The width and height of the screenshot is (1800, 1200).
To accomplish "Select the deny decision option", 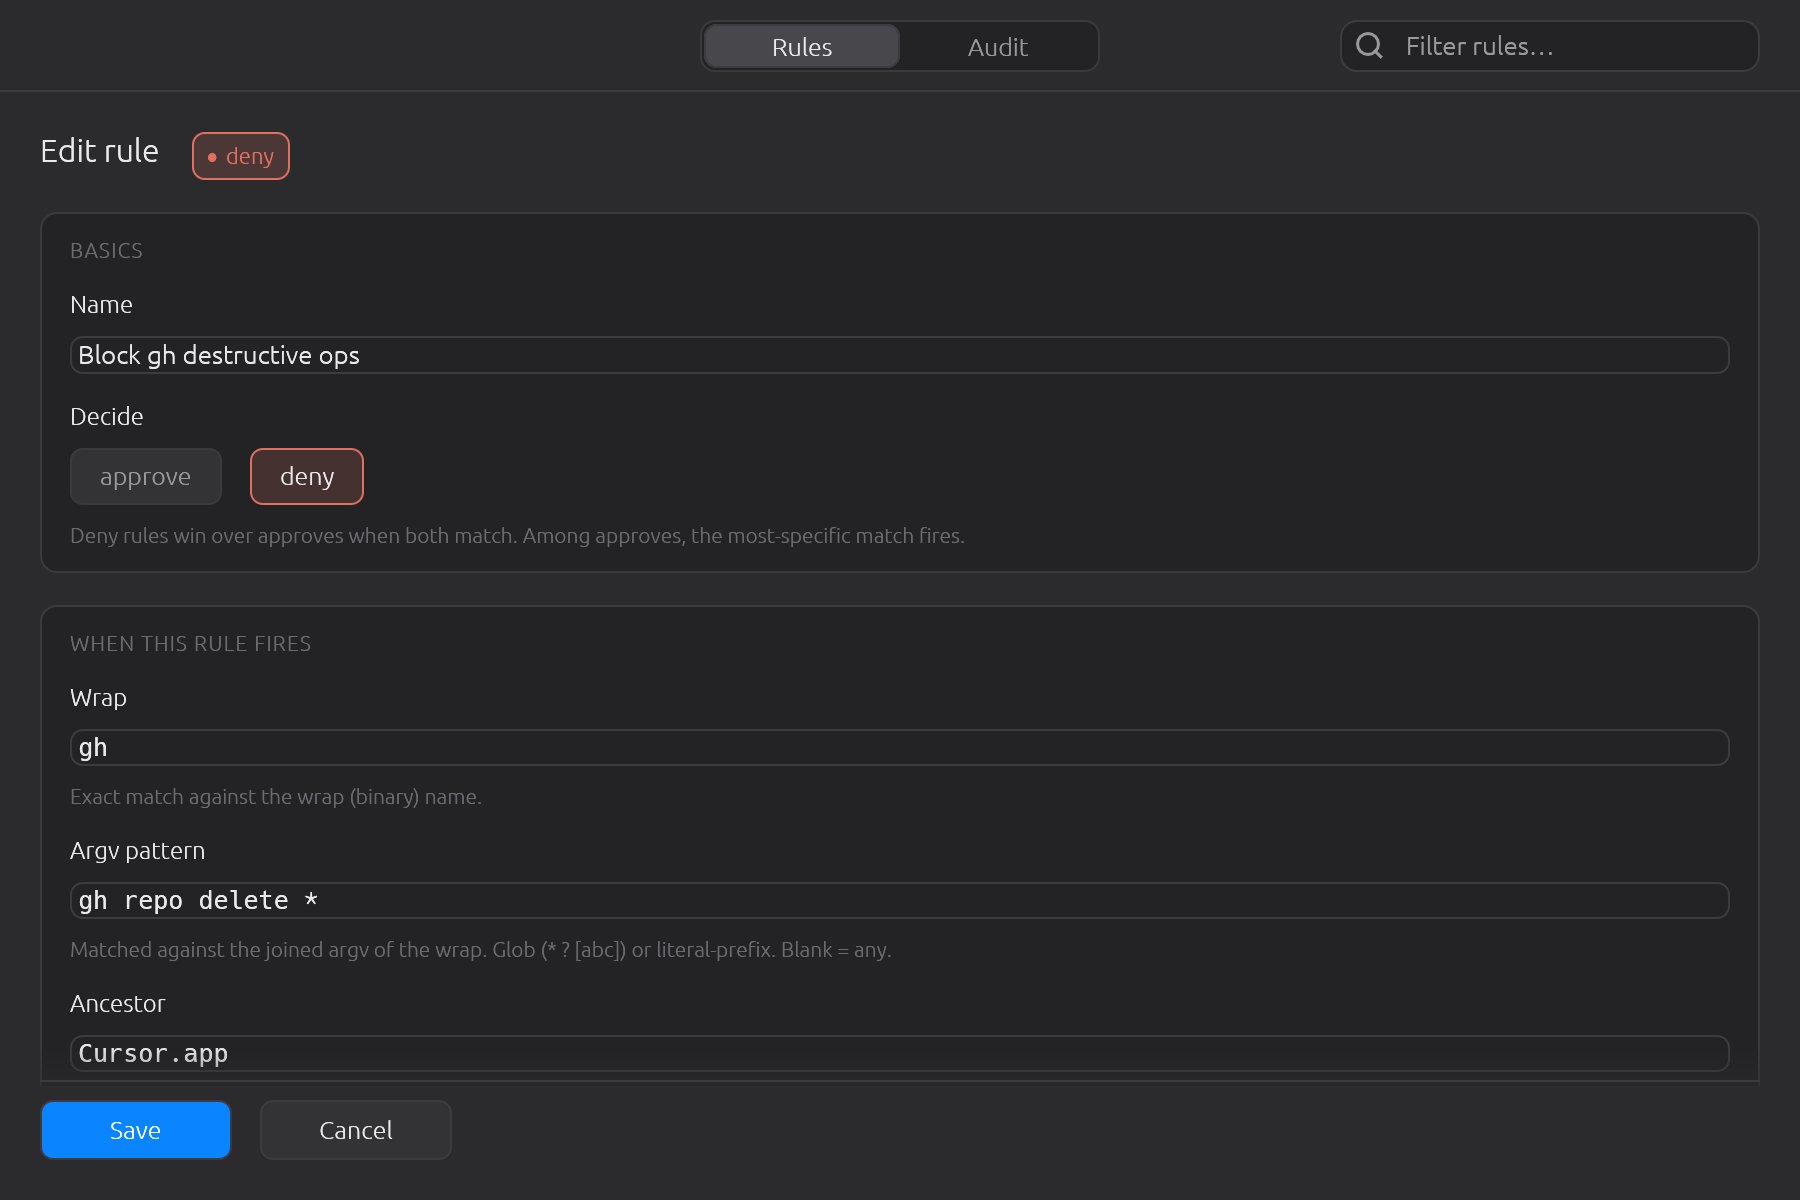I will pyautogui.click(x=307, y=477).
